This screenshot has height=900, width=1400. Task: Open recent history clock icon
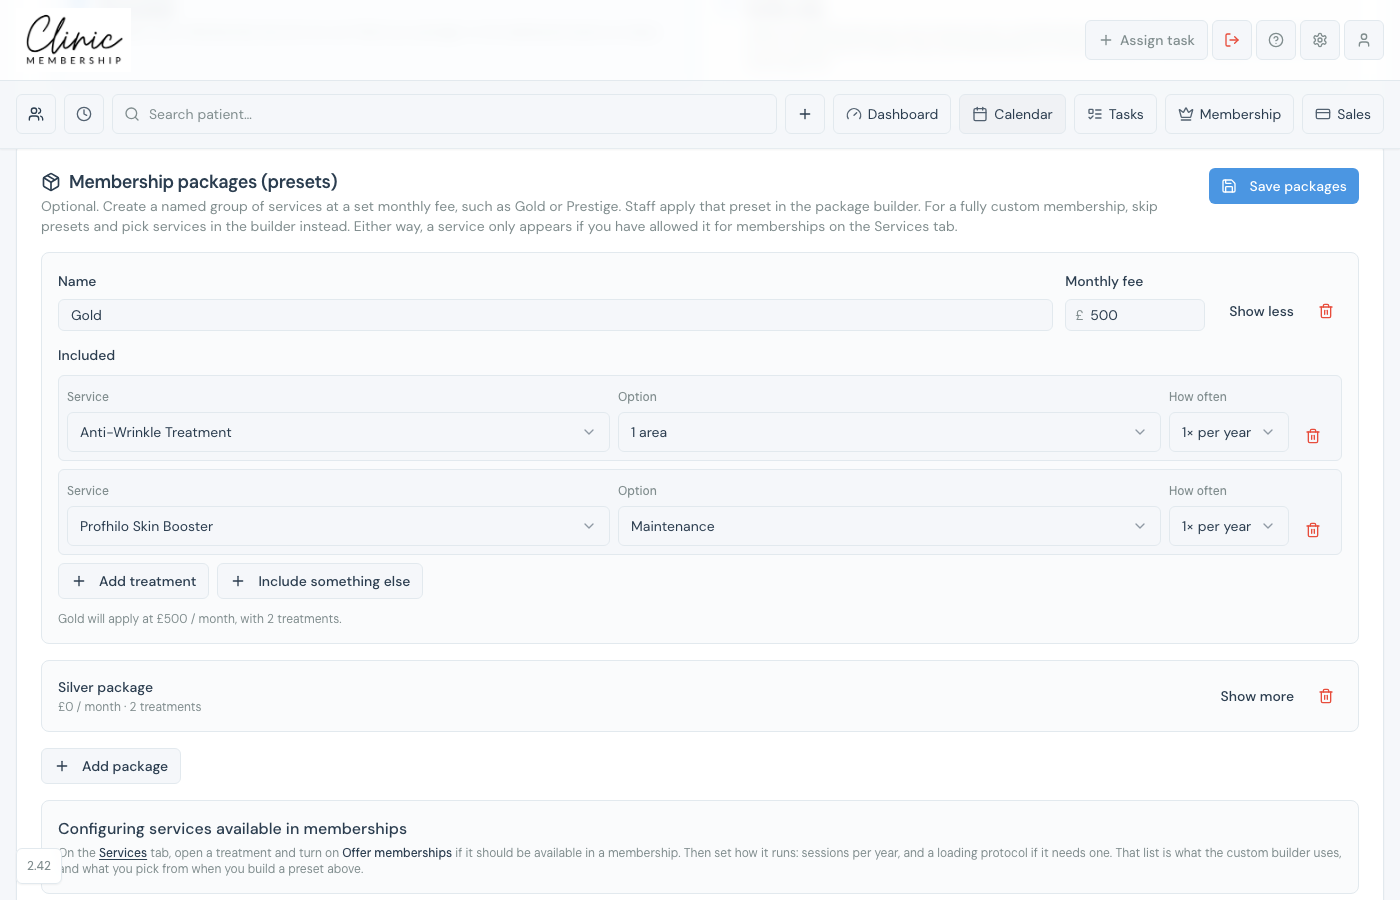[84, 114]
